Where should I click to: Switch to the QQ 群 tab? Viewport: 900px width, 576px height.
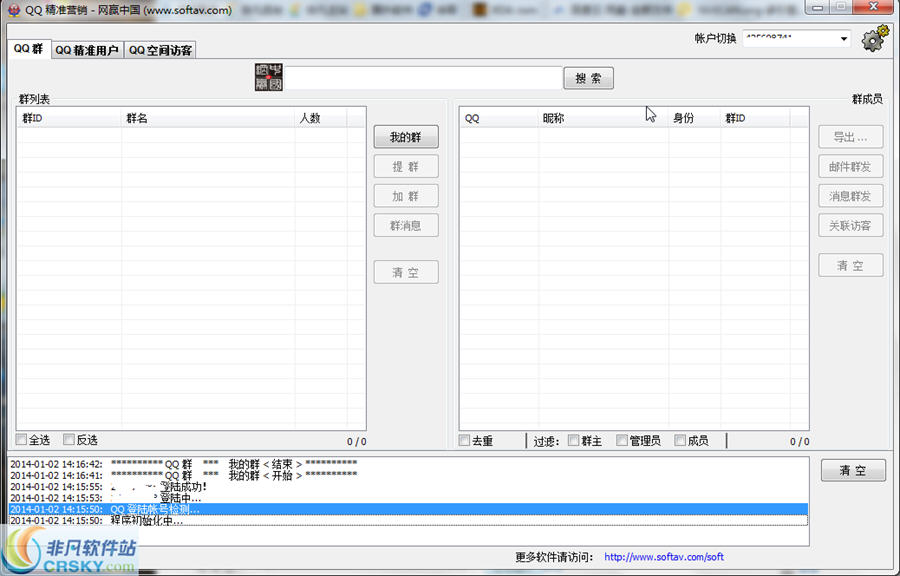coord(29,49)
